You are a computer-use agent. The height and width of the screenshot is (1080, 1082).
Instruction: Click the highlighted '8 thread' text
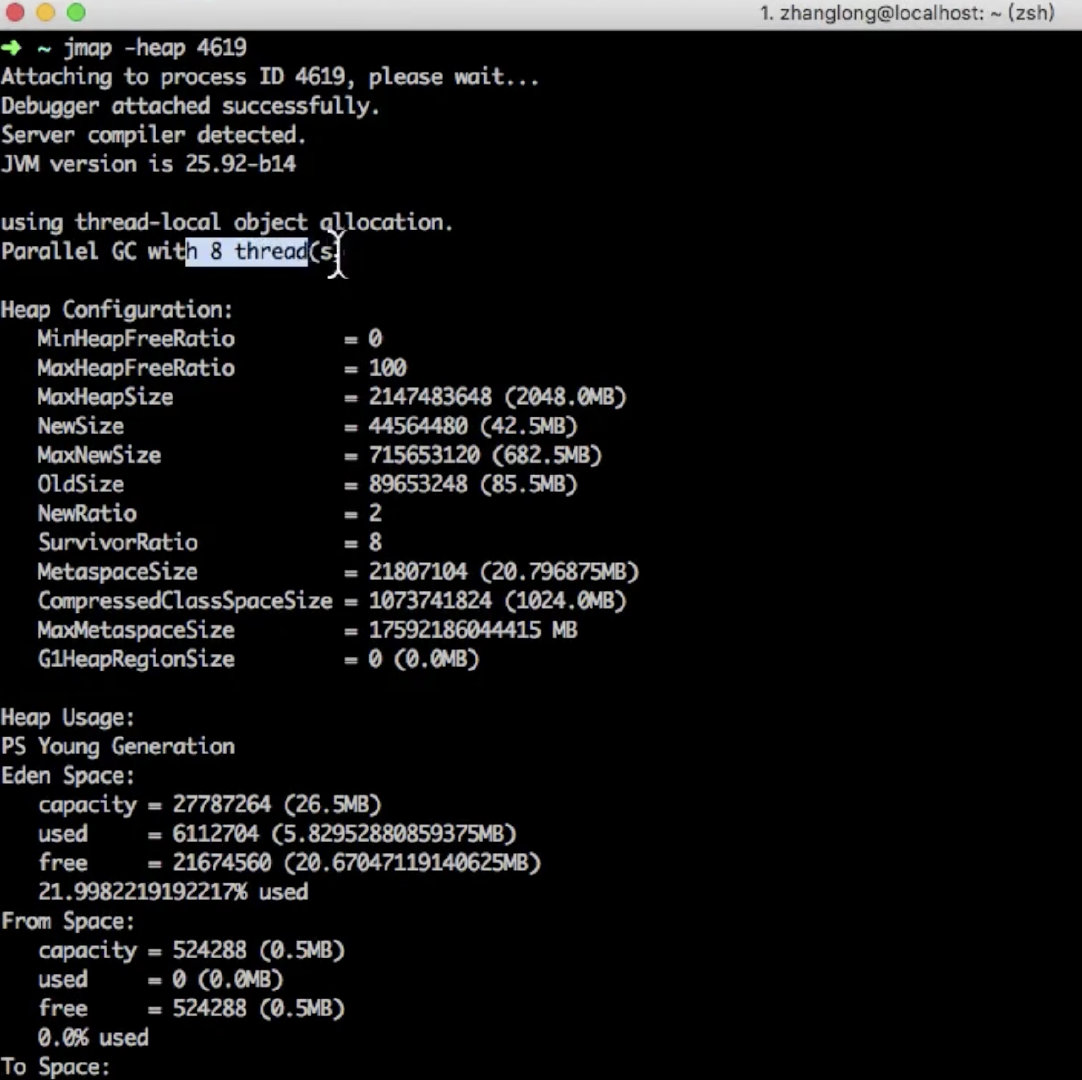tap(259, 251)
